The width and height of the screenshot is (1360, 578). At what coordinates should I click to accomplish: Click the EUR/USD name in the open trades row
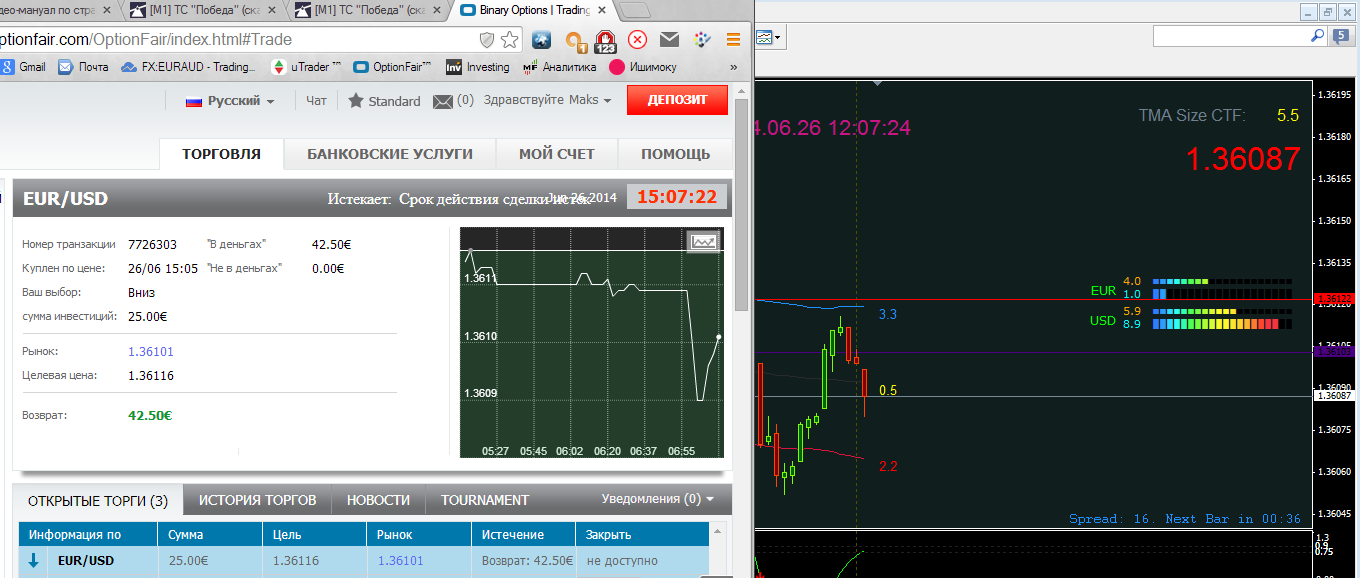point(86,561)
